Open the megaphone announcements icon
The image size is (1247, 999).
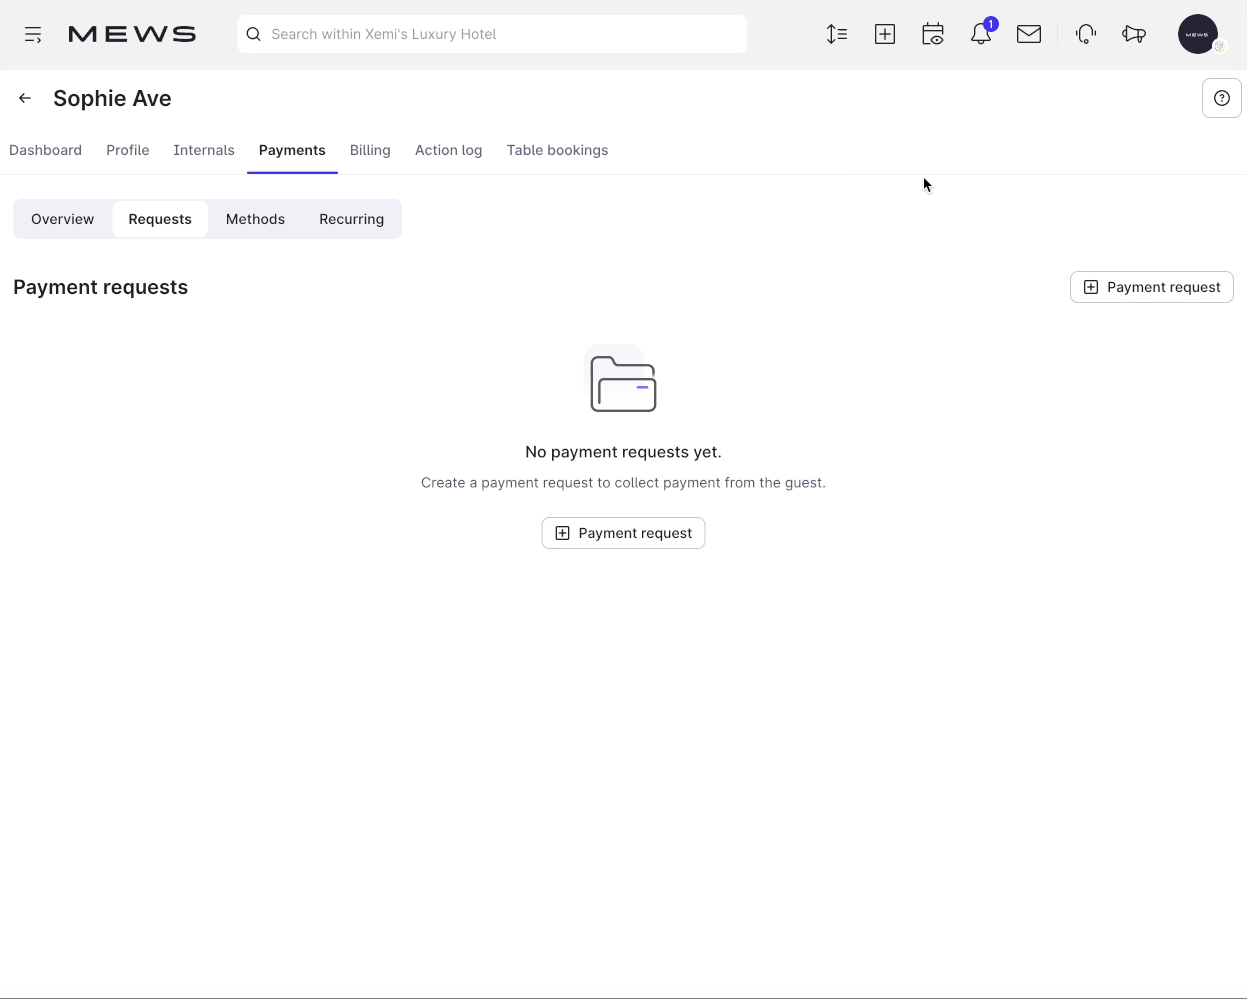pos(1134,34)
